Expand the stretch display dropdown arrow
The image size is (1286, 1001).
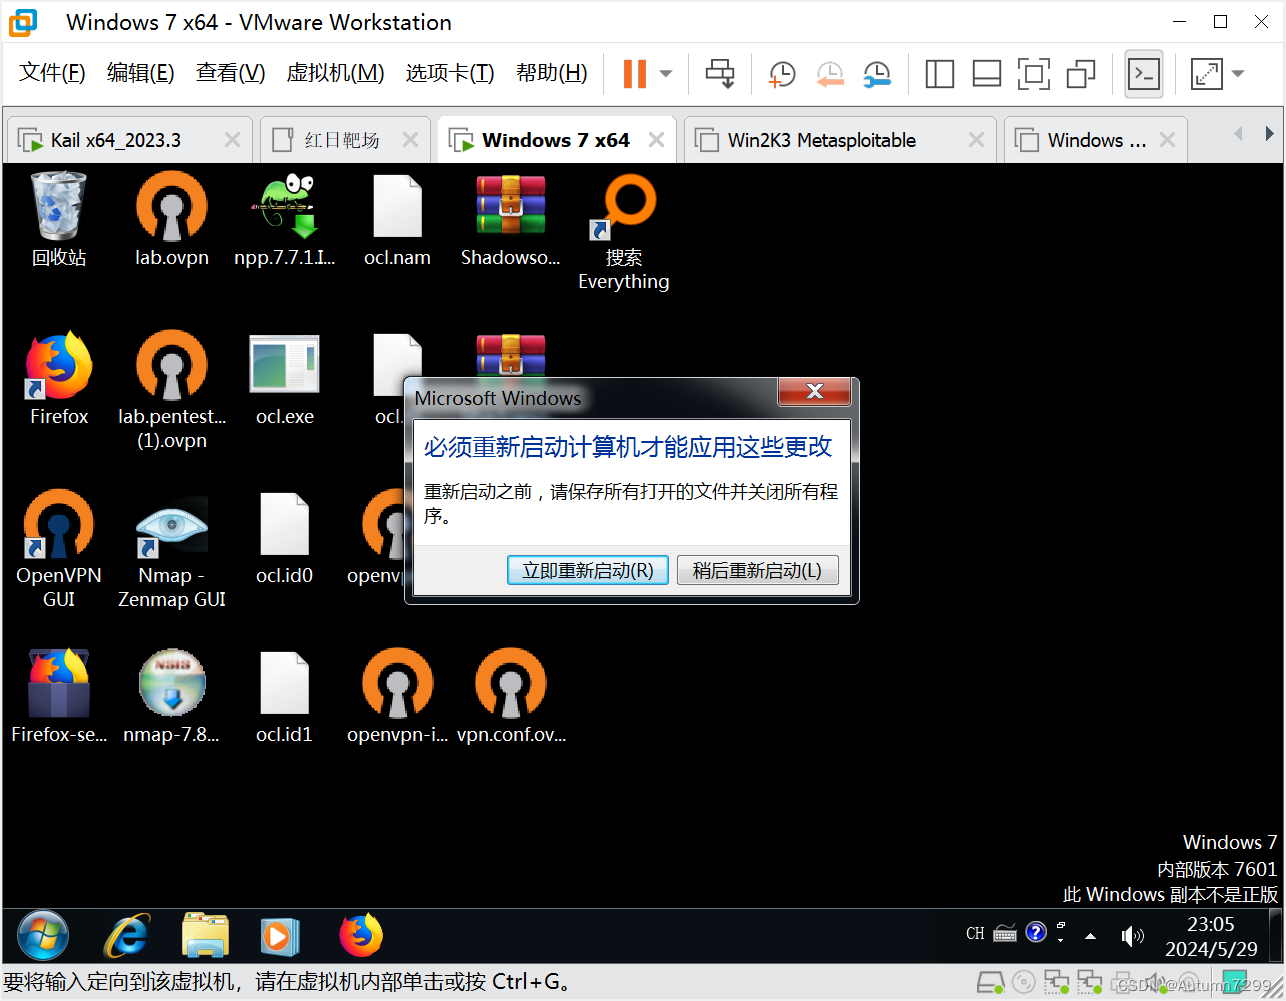pos(1238,74)
